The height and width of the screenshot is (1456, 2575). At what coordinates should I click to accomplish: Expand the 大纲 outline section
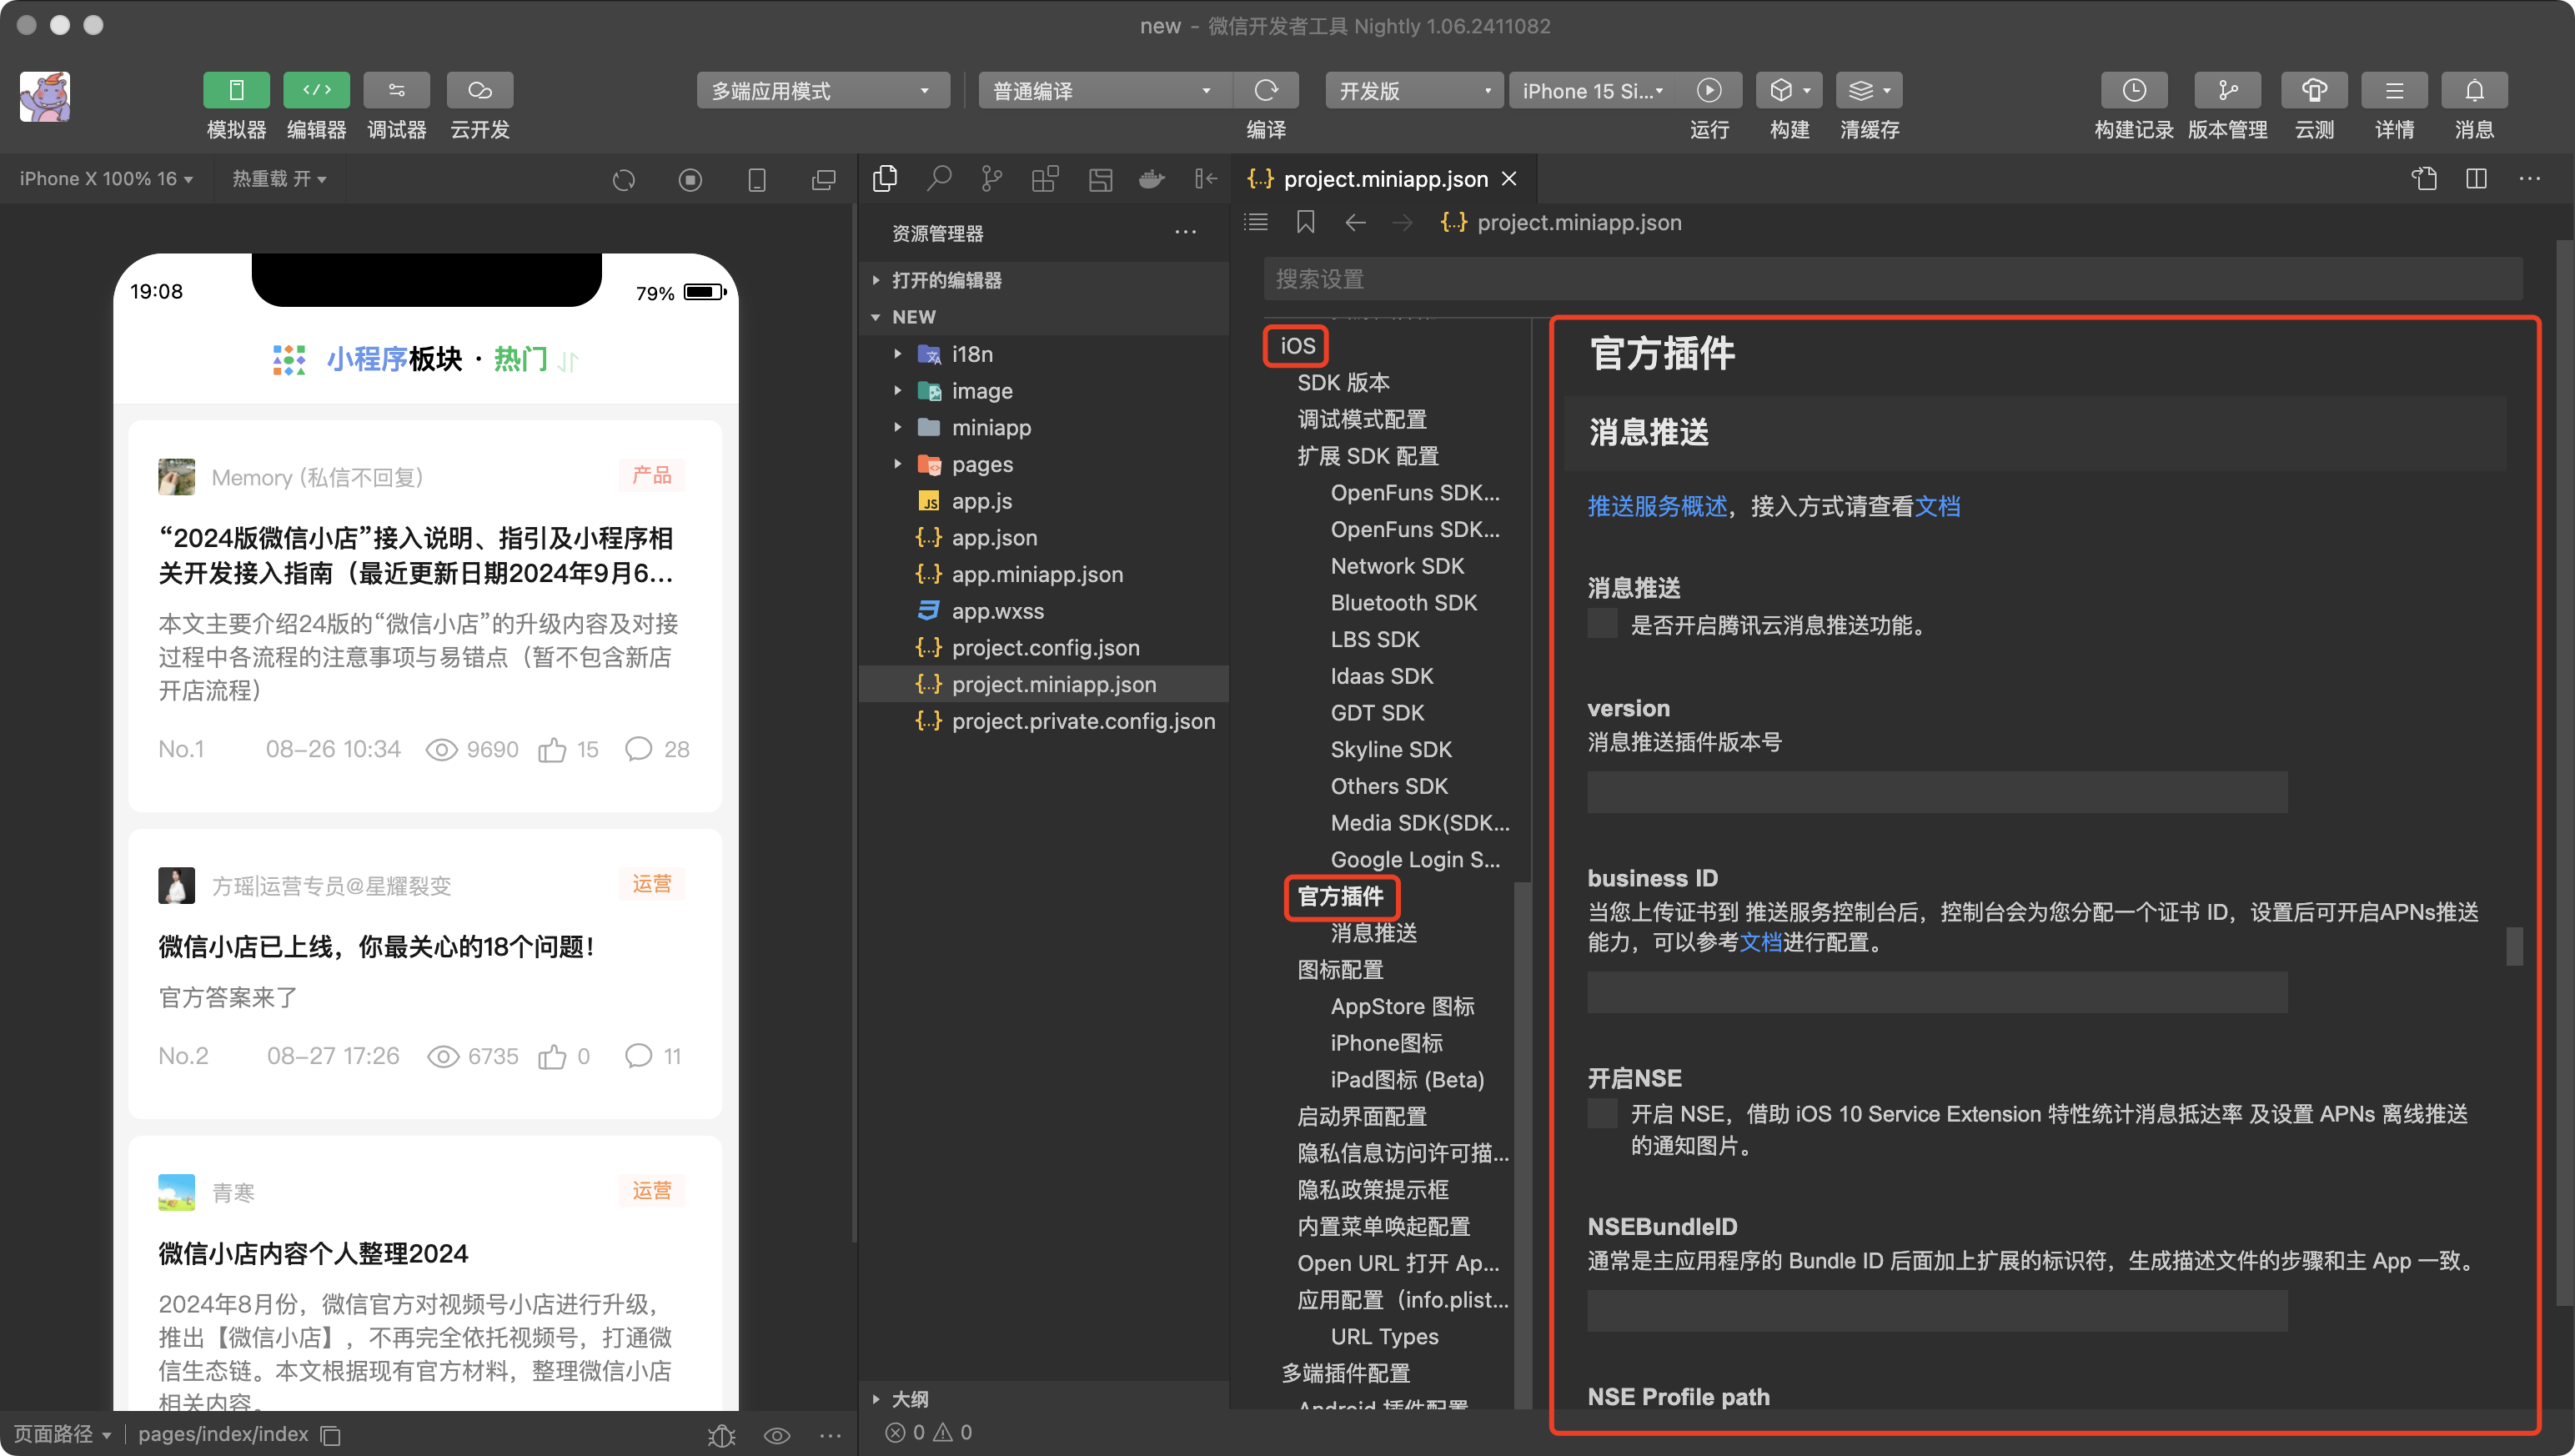[1044, 1398]
